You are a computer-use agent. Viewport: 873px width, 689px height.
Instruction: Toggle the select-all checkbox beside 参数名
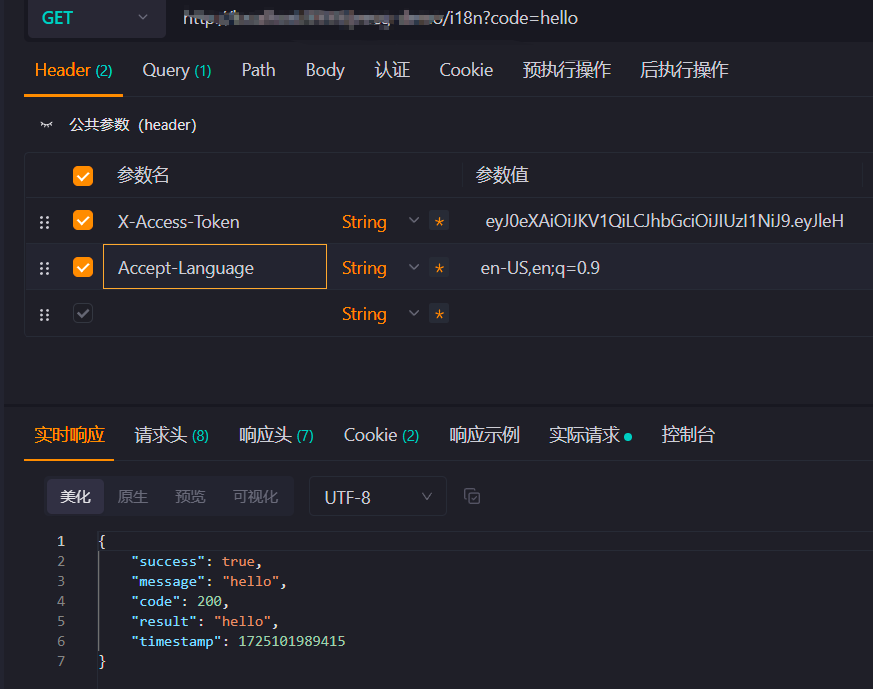click(82, 175)
